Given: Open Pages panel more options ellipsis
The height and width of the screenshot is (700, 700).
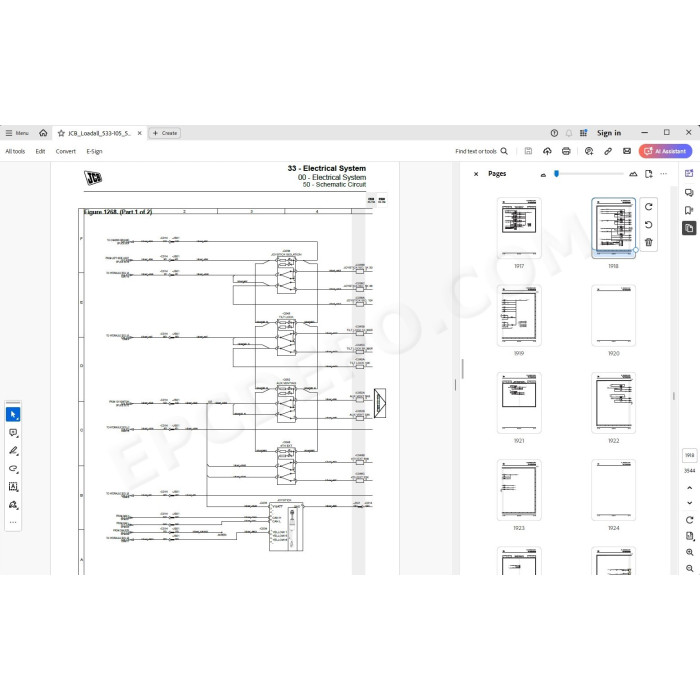Looking at the screenshot, I should 663,174.
